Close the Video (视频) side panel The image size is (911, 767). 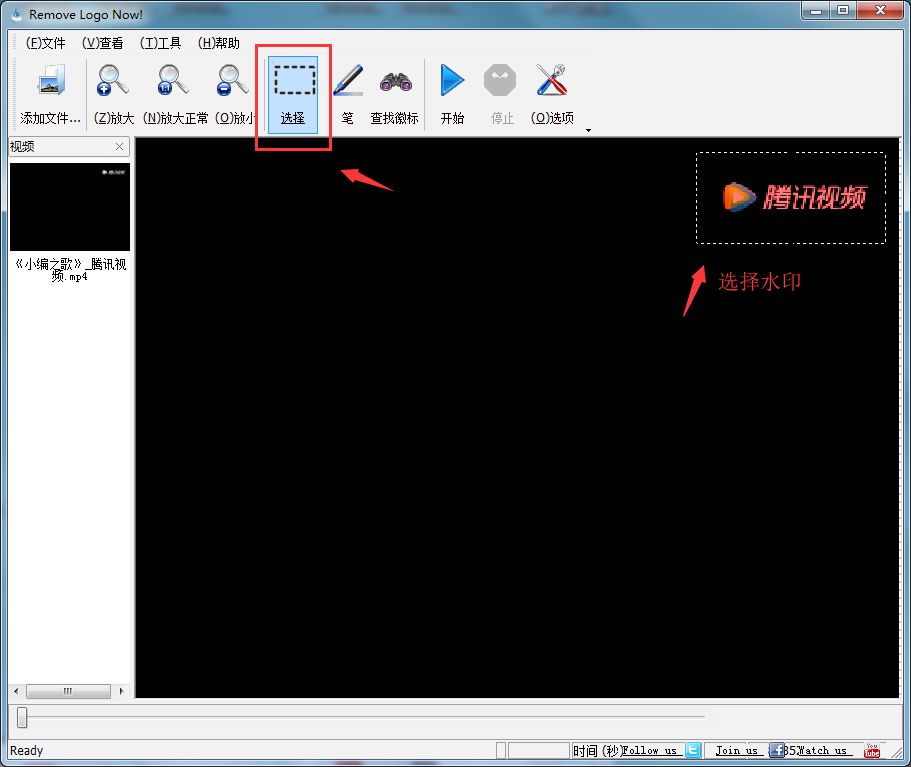119,146
